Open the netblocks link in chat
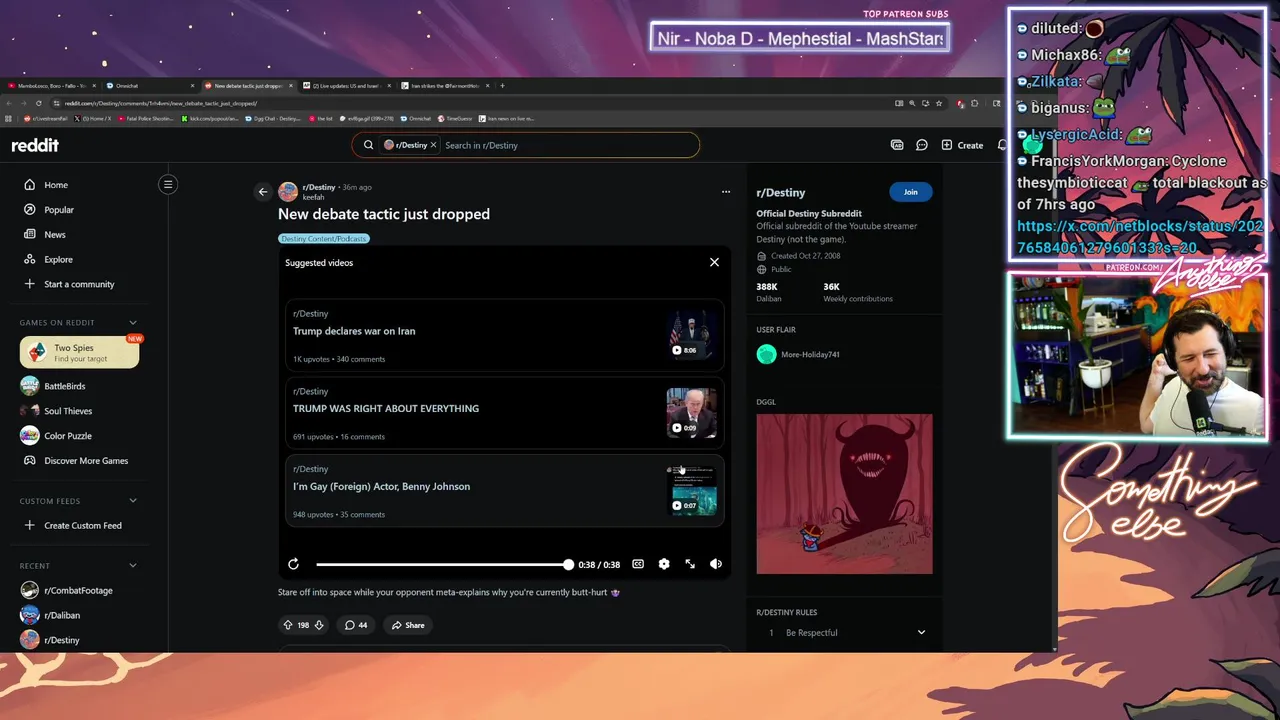The image size is (1280, 720). point(1140,237)
